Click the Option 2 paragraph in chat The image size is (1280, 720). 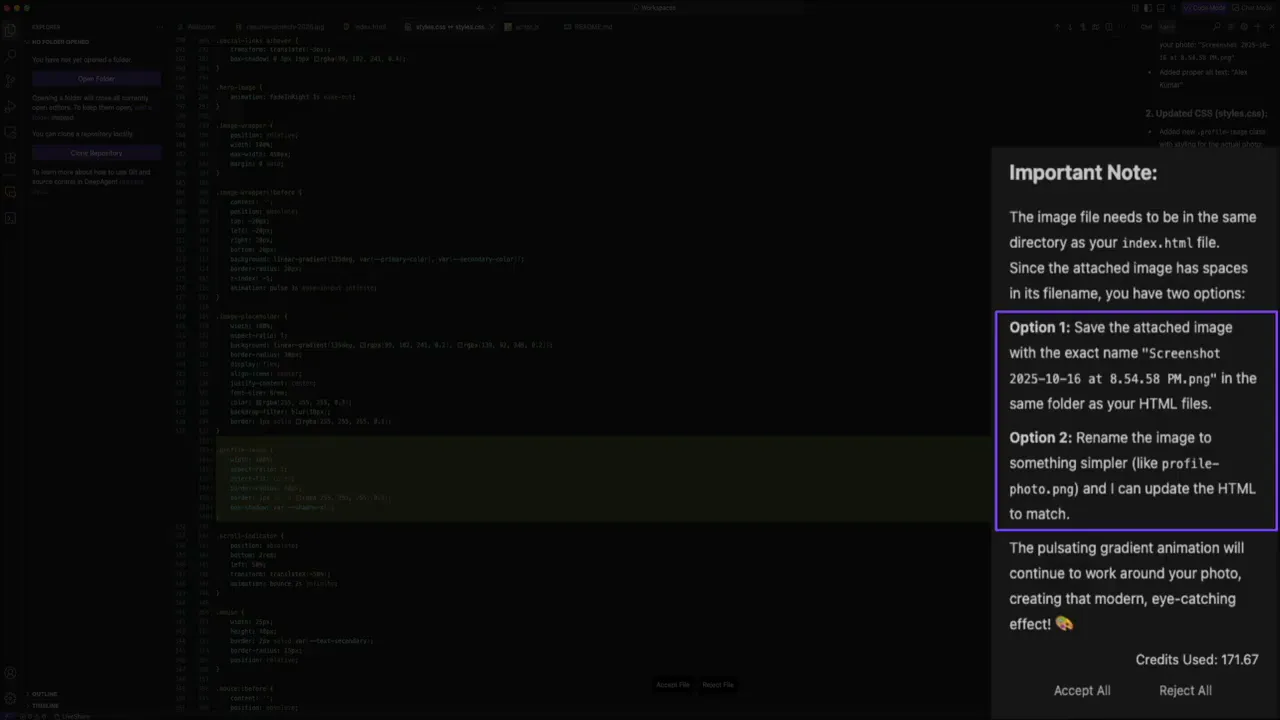tap(1134, 475)
